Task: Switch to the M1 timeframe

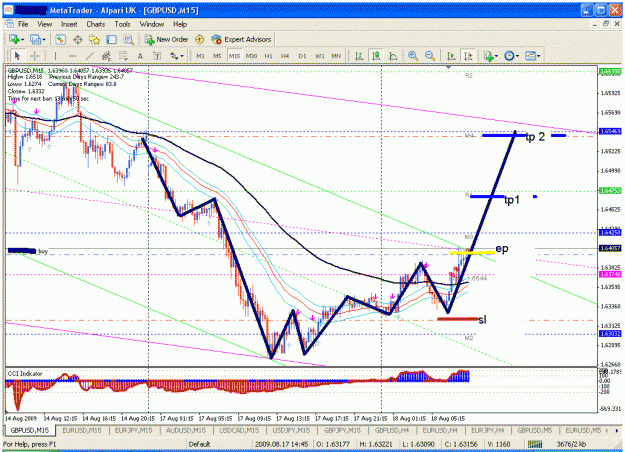Action: point(200,56)
